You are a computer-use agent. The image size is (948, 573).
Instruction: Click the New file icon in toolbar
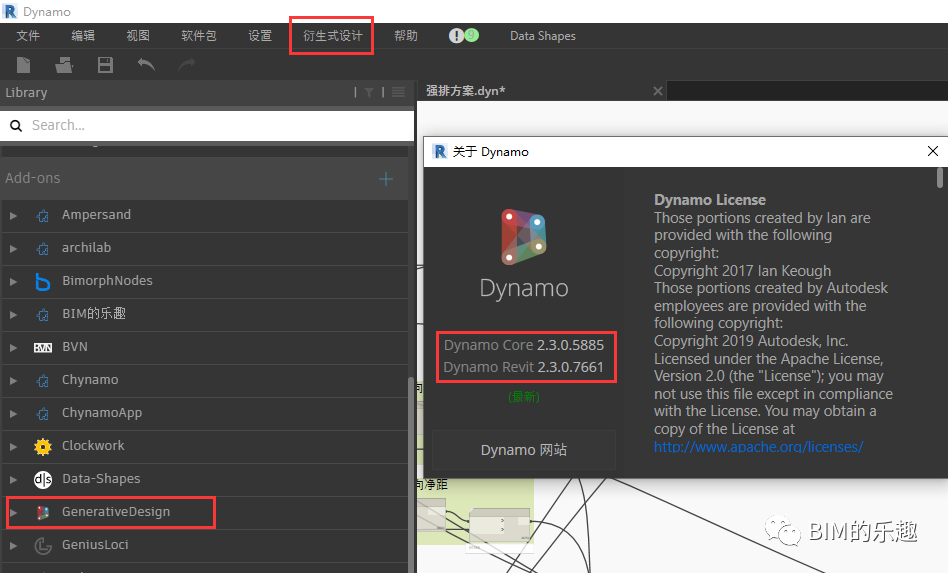coord(24,65)
